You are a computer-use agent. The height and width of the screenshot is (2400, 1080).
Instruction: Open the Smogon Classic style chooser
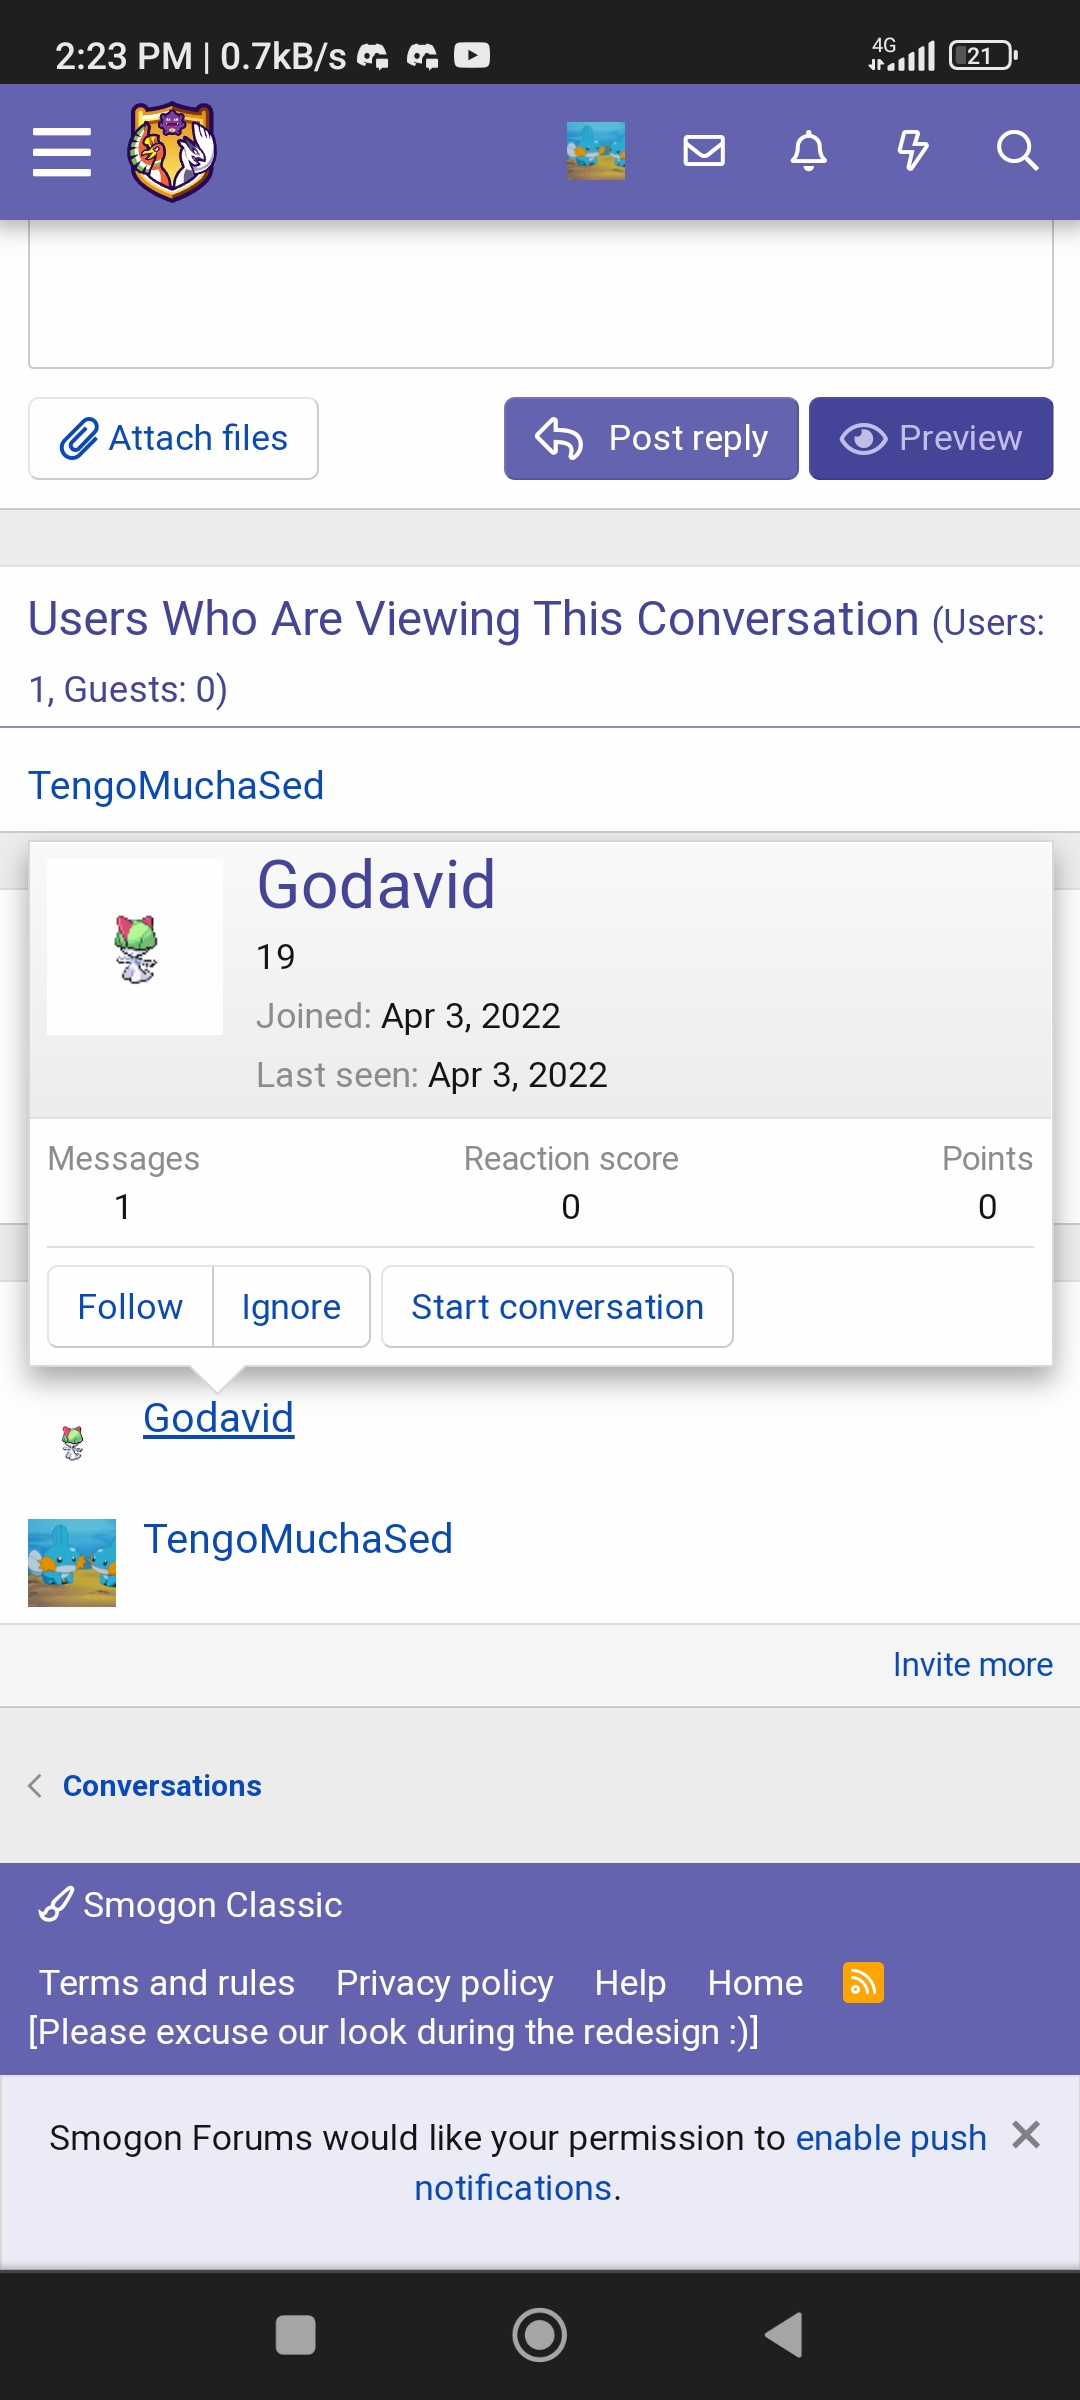tap(192, 1905)
